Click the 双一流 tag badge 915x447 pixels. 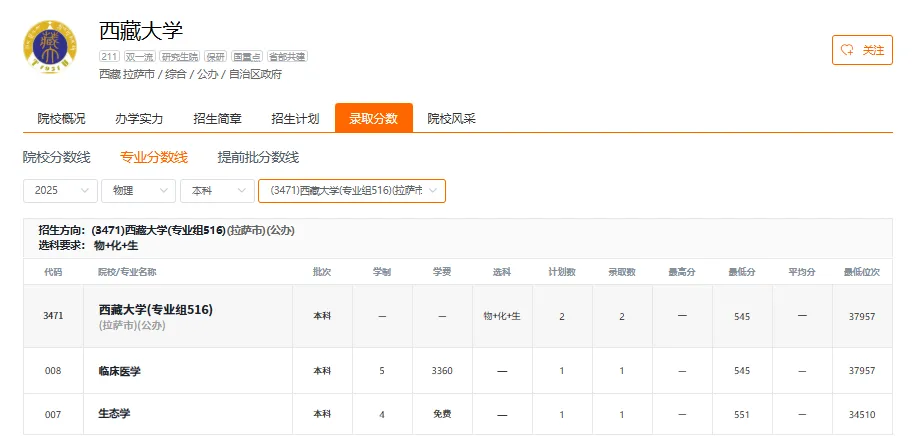pyautogui.click(x=139, y=57)
